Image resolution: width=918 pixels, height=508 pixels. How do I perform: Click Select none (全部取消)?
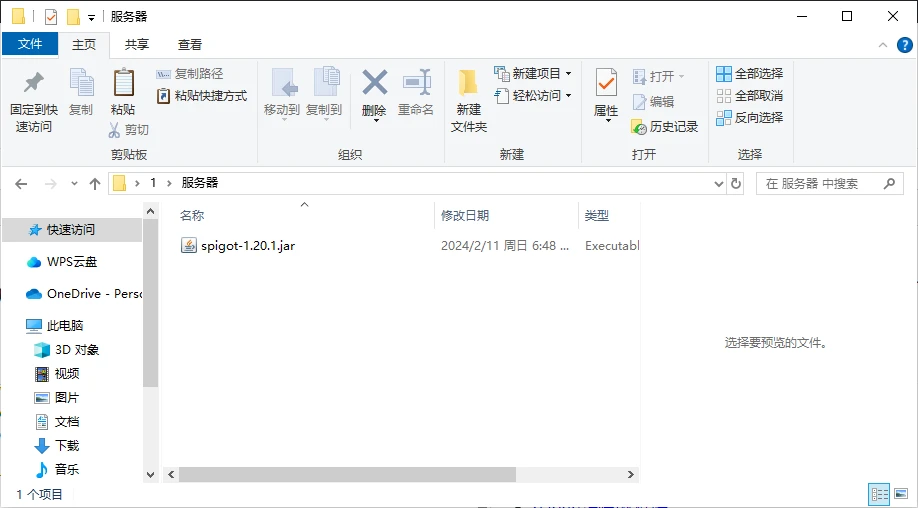[x=749, y=95]
